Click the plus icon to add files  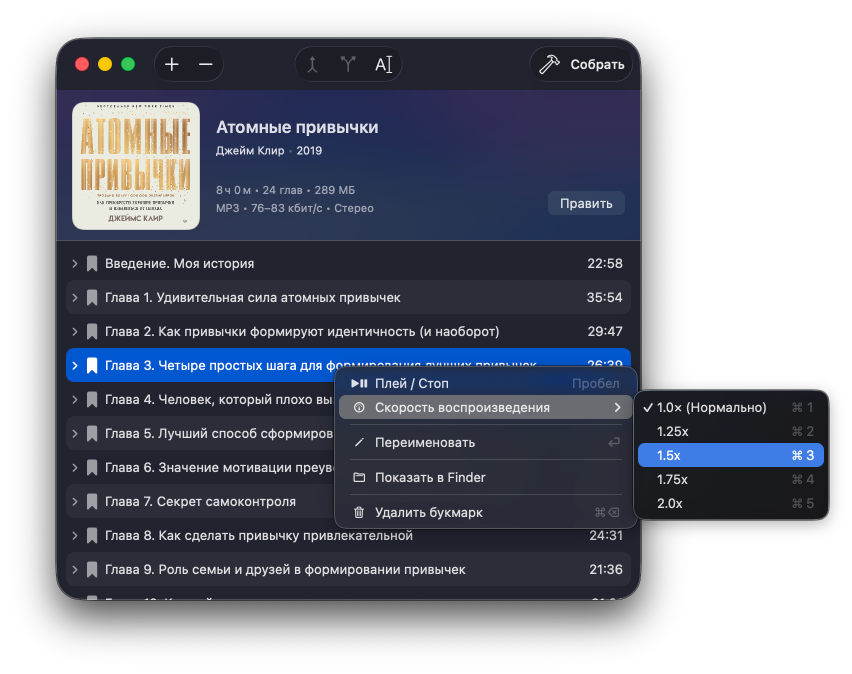tap(172, 64)
